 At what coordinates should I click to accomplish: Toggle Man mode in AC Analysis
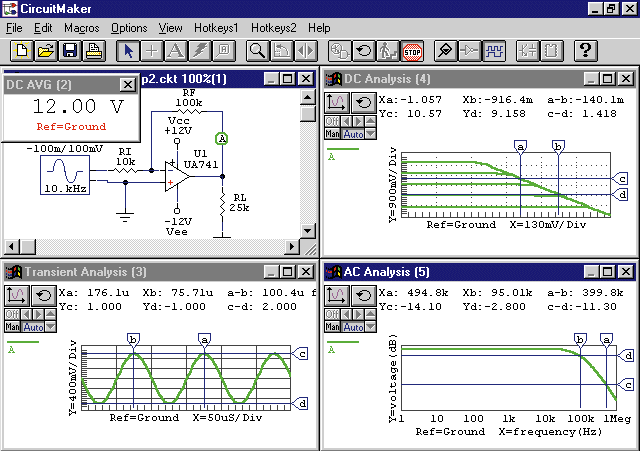click(x=332, y=327)
